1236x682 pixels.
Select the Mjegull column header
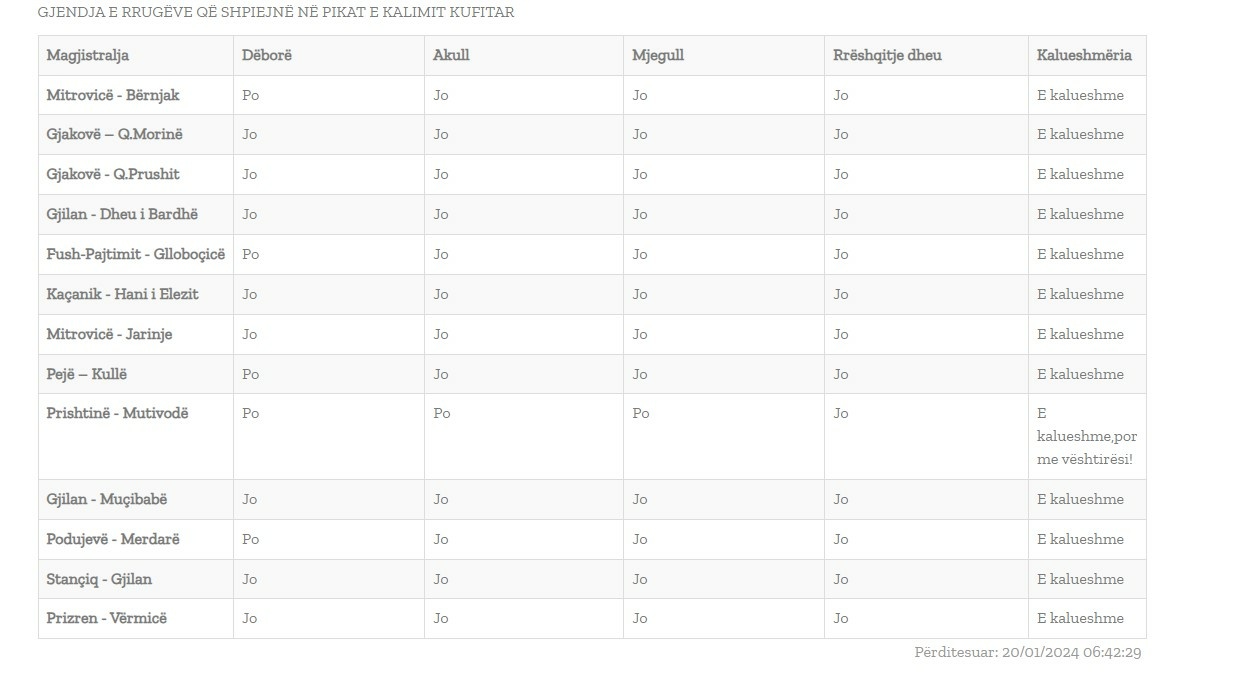coord(658,56)
